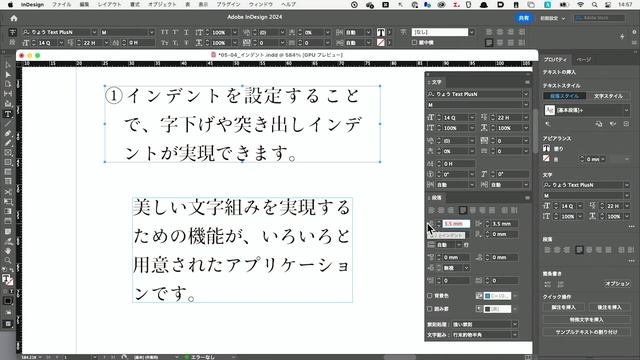Screen dimensions: 640x360
Task: Open paragraph style dropdown in Properties panel
Action: click(x=626, y=110)
